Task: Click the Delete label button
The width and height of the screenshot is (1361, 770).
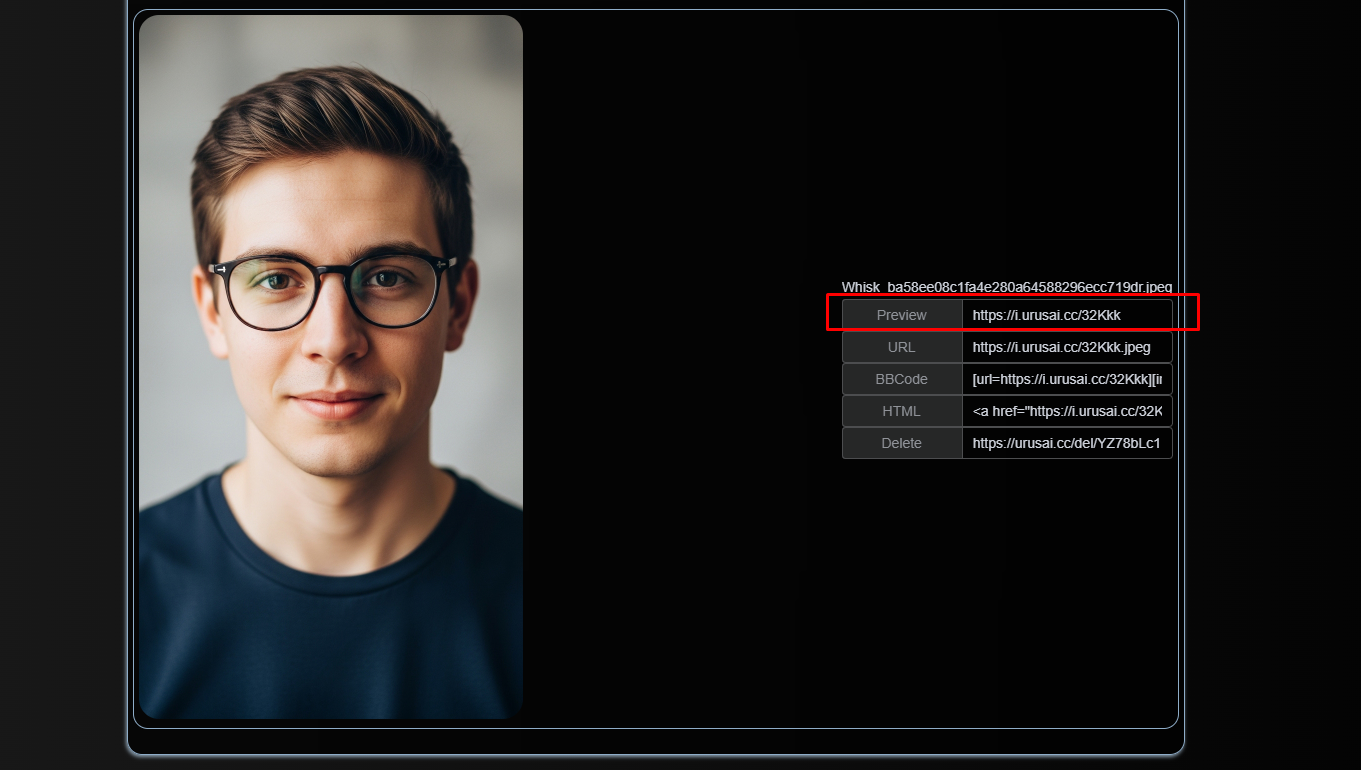Action: click(900, 443)
